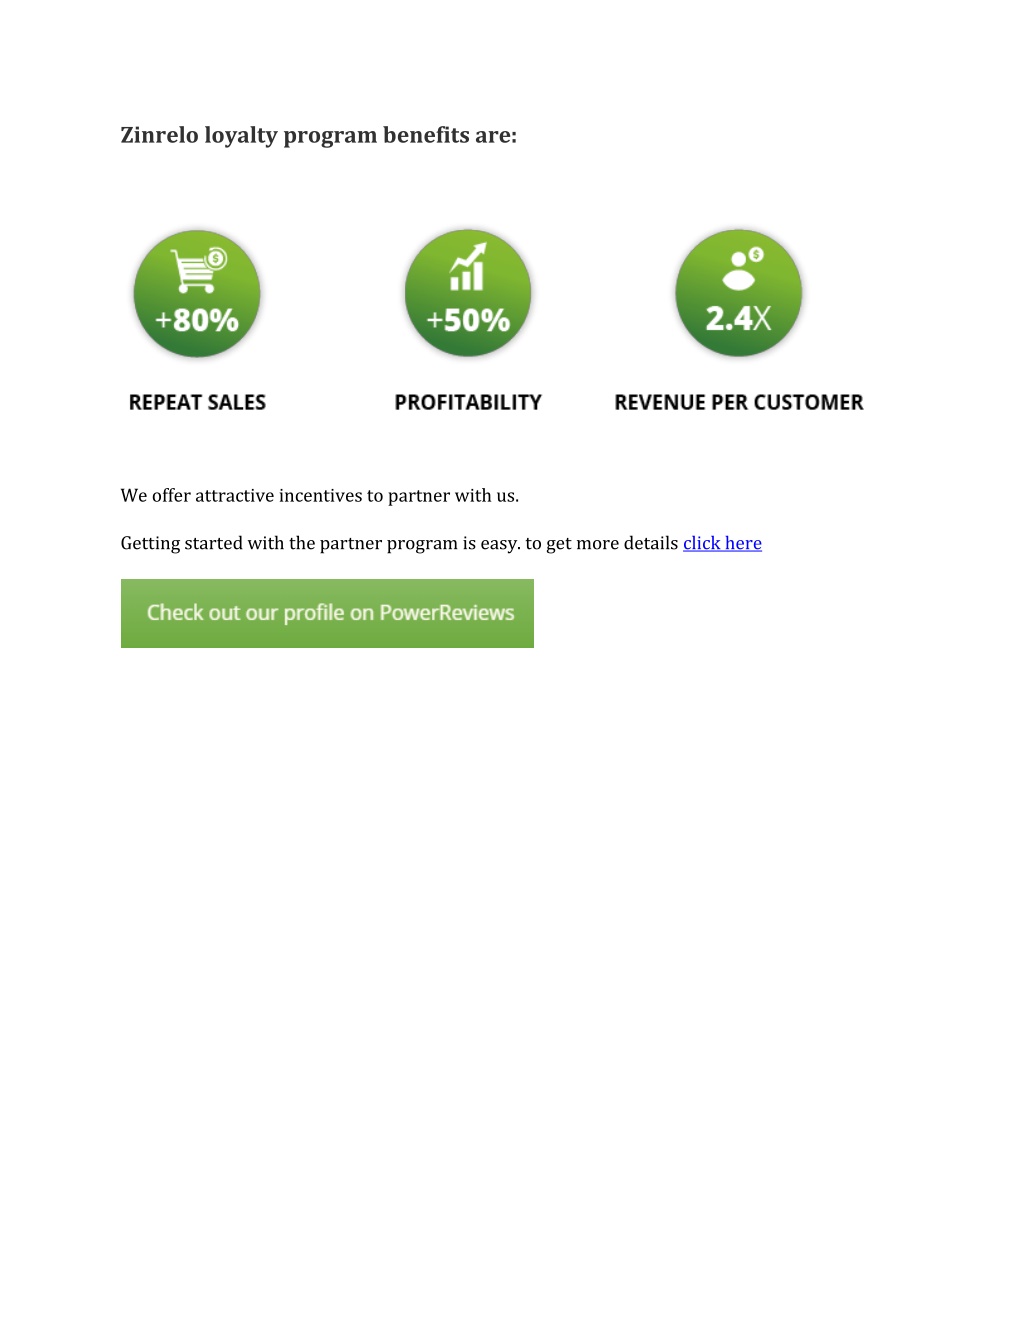Viewport: 1024px width, 1325px height.
Task: Click the customer person icon in badge
Action: tap(738, 270)
